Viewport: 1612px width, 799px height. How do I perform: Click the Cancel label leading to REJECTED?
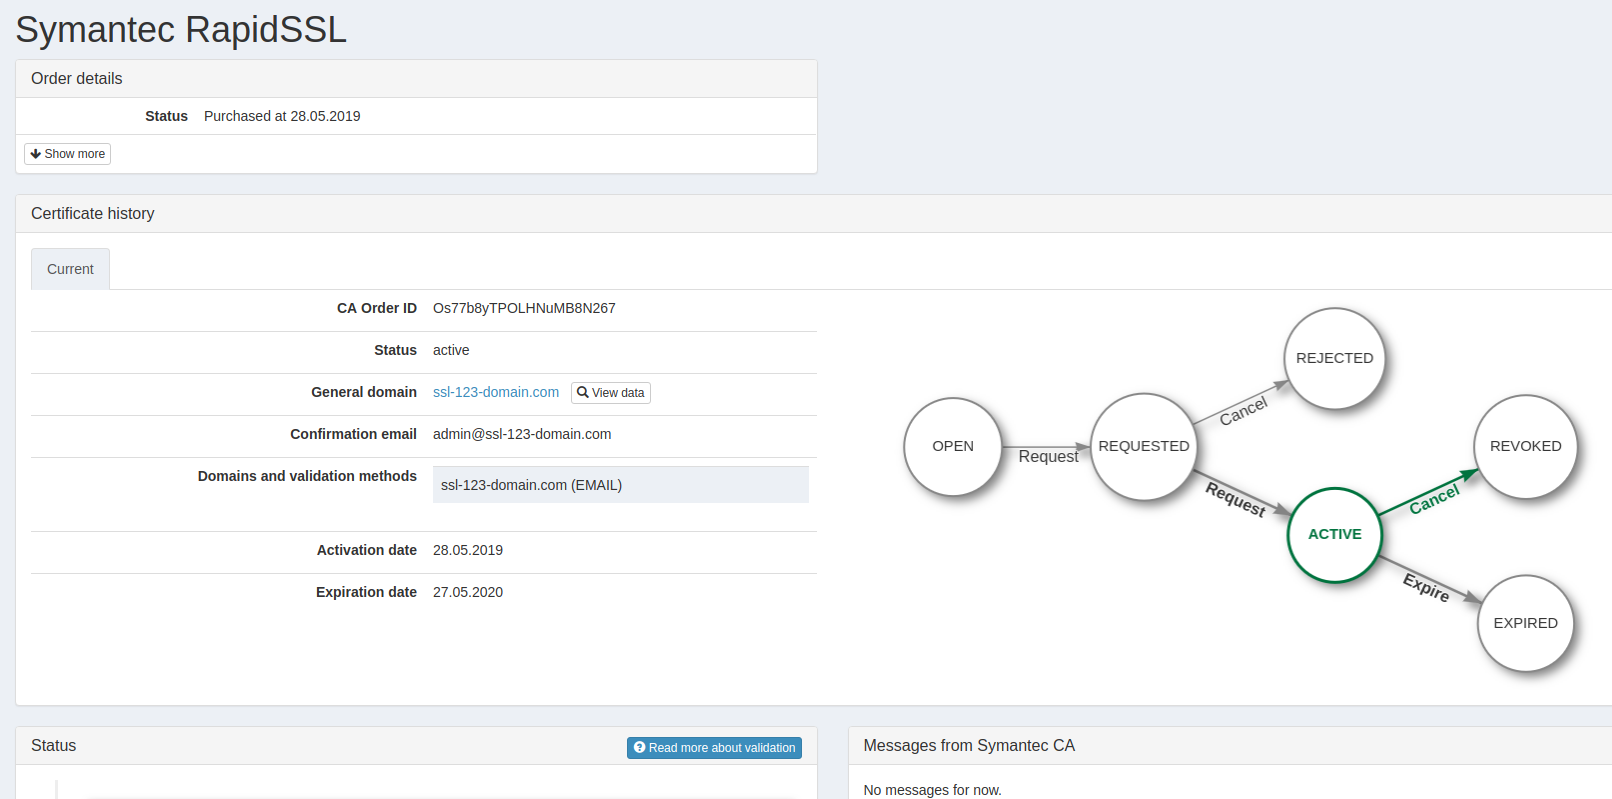coord(1243,410)
